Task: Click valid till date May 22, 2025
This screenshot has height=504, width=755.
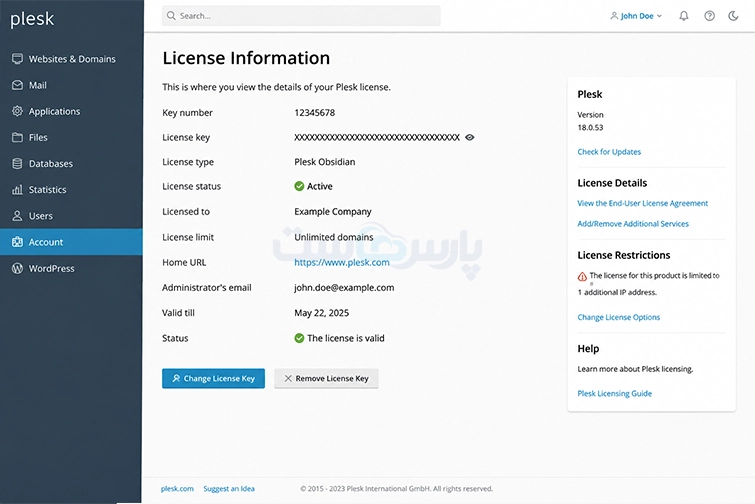Action: pyautogui.click(x=322, y=313)
